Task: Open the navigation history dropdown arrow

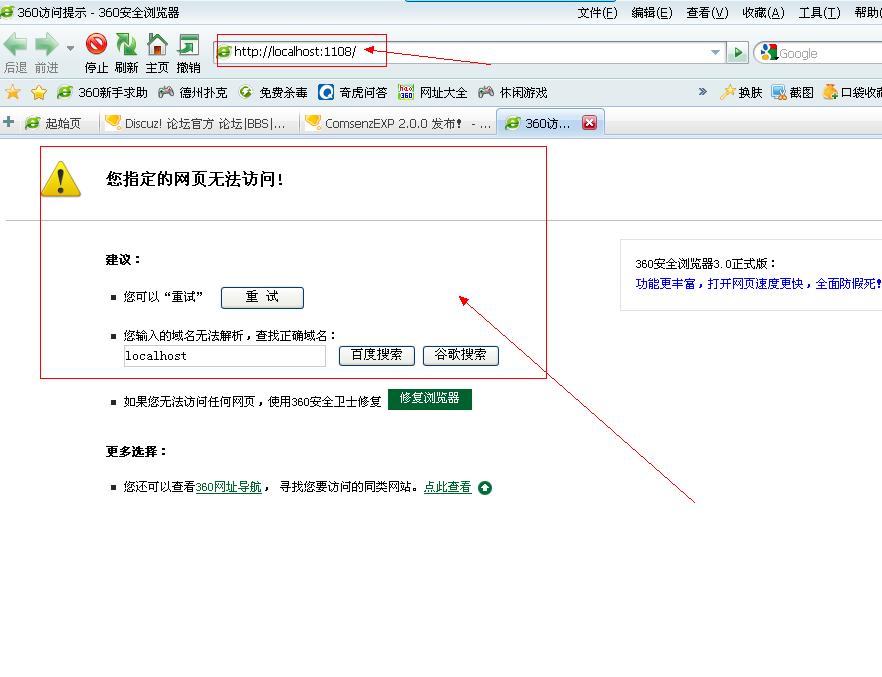Action: coord(70,48)
